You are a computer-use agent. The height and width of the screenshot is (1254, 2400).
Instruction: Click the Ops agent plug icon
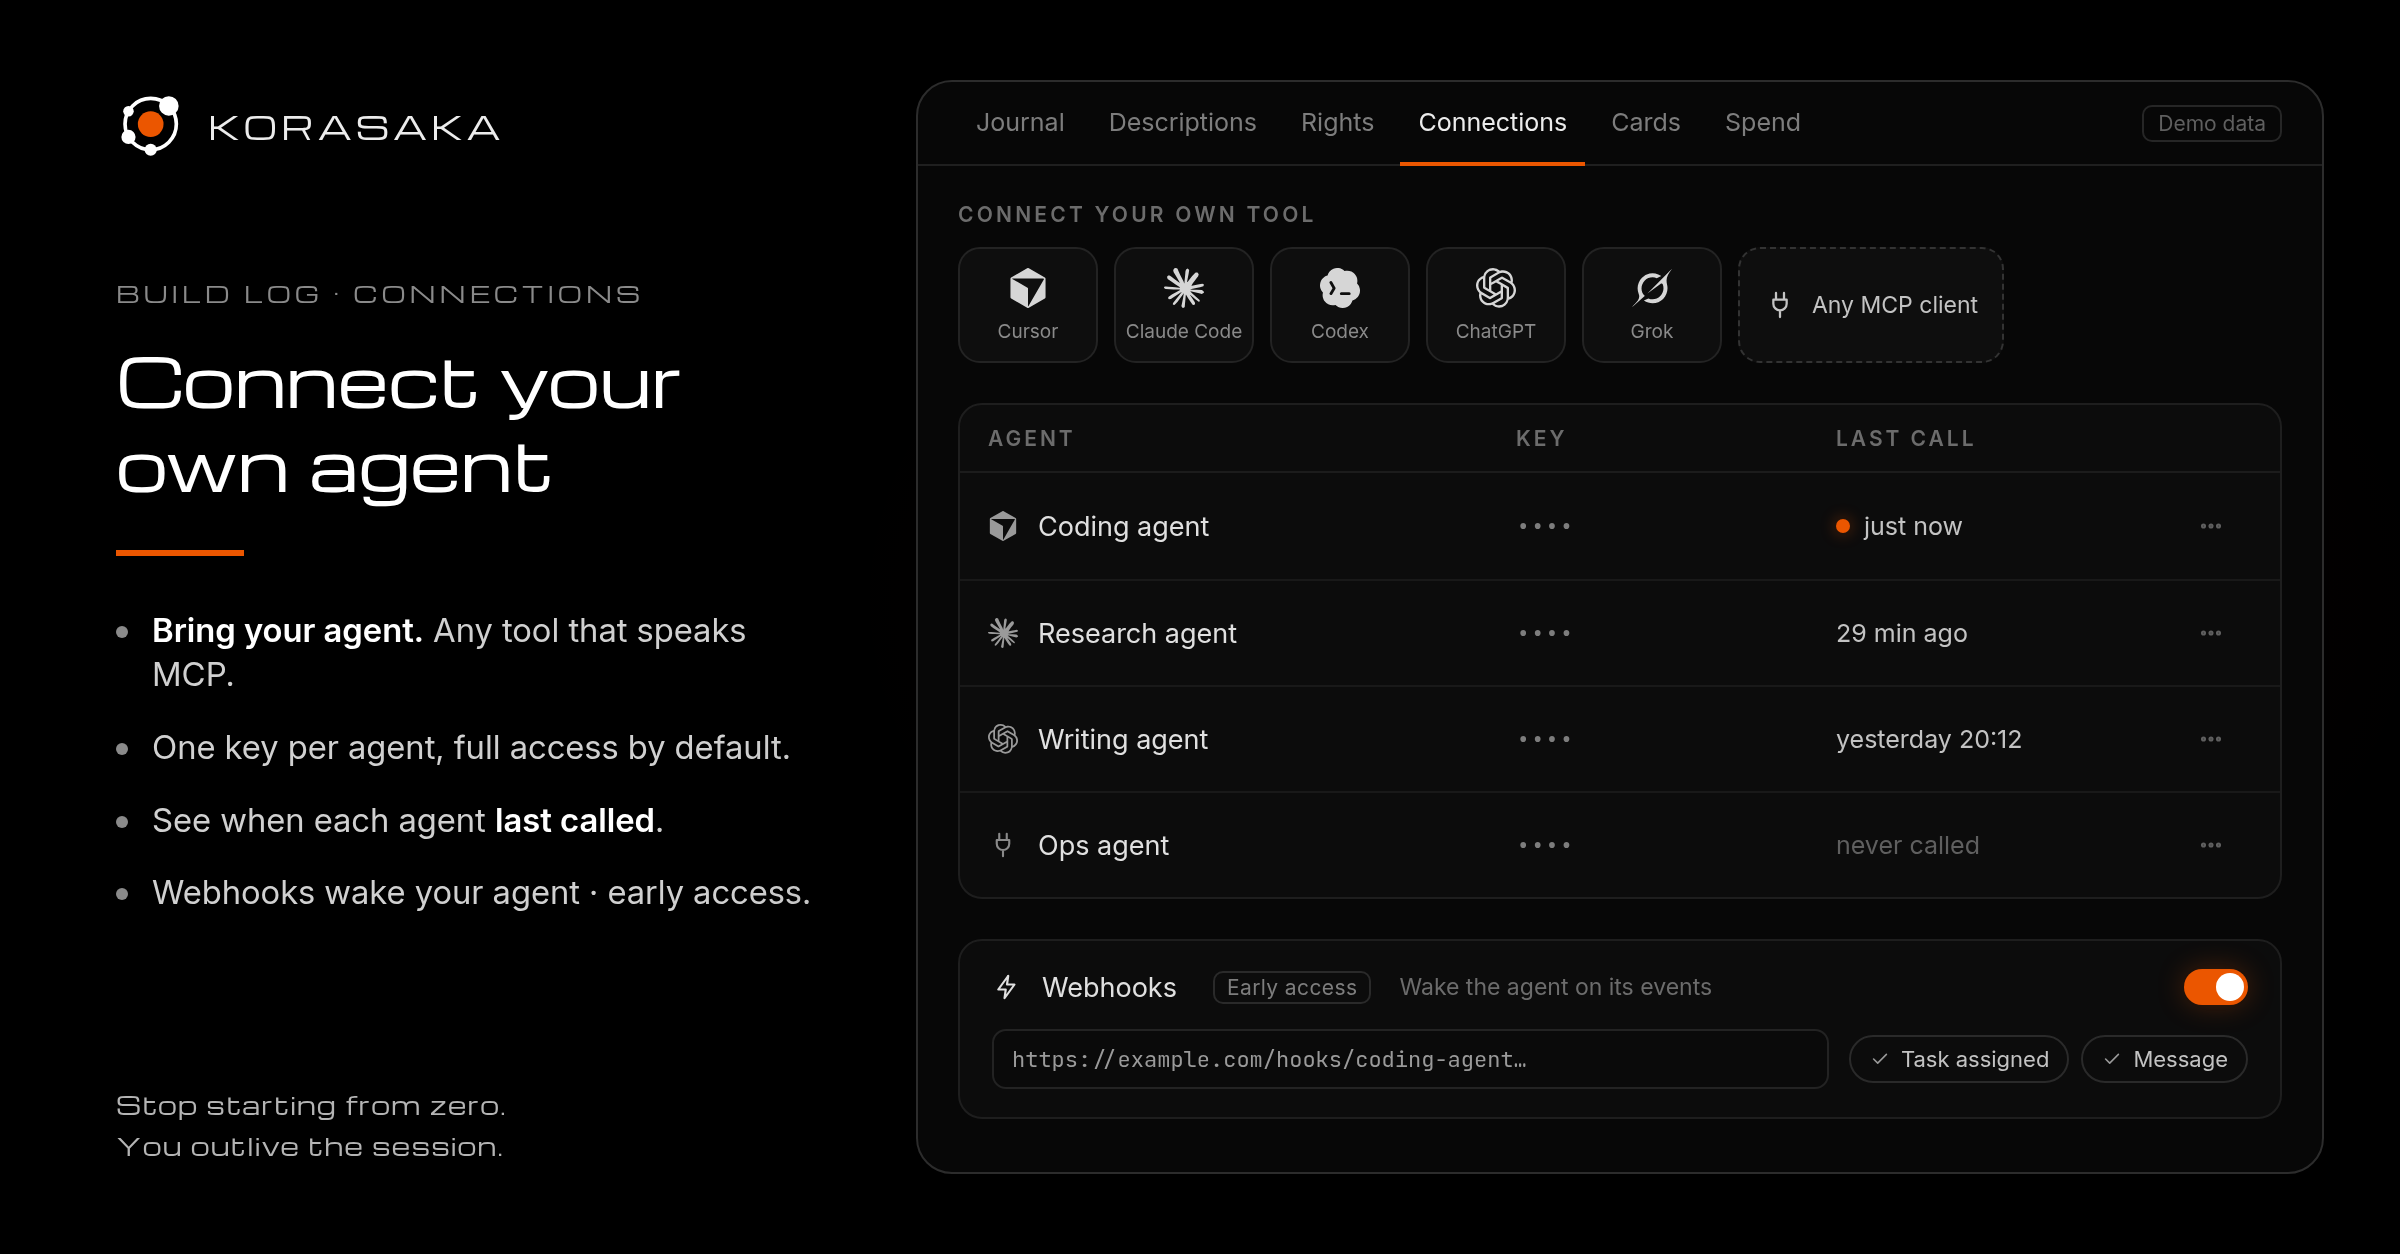pyautogui.click(x=1003, y=845)
